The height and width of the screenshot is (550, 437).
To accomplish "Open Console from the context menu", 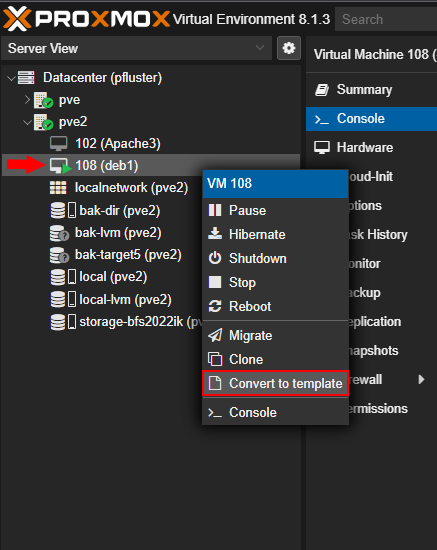I will [275, 412].
